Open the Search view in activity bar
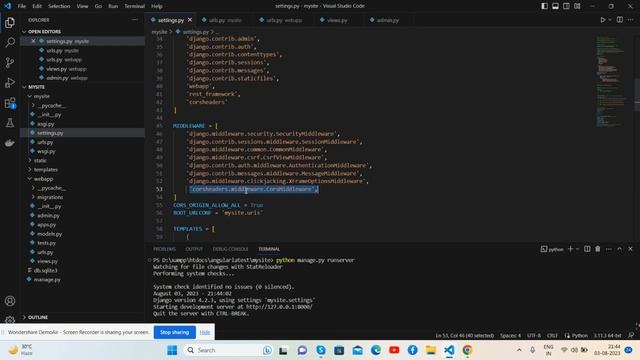The height and width of the screenshot is (360, 640). click(10, 42)
